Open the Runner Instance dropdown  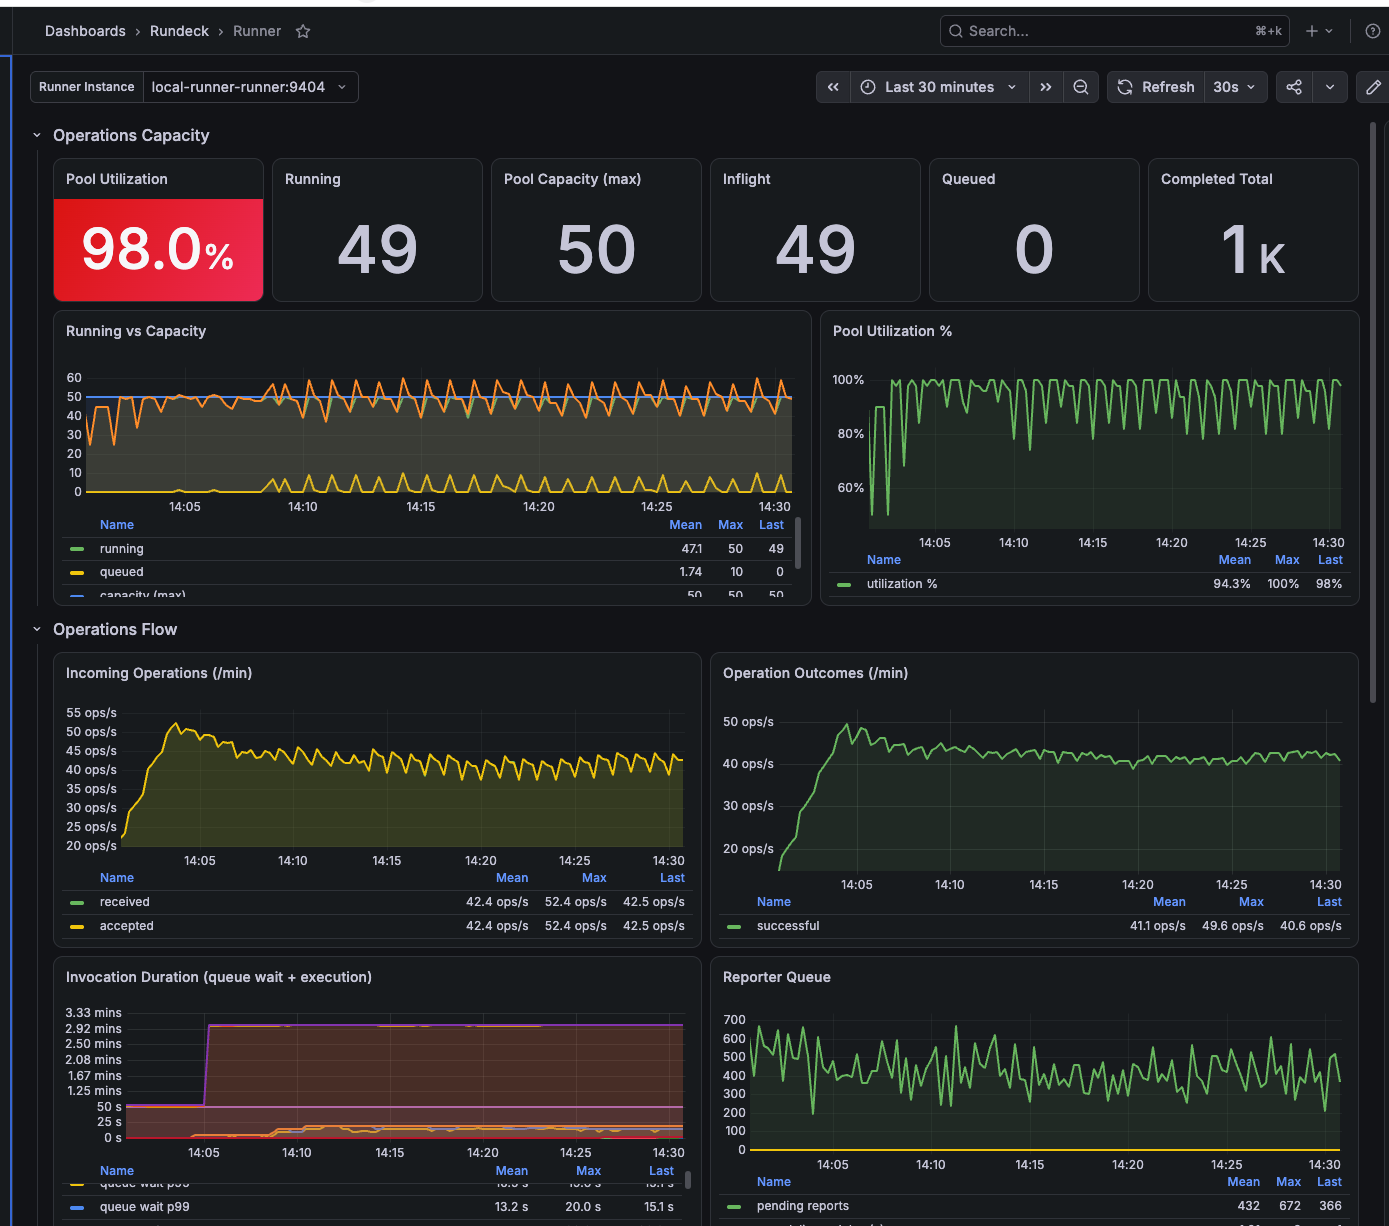(250, 87)
